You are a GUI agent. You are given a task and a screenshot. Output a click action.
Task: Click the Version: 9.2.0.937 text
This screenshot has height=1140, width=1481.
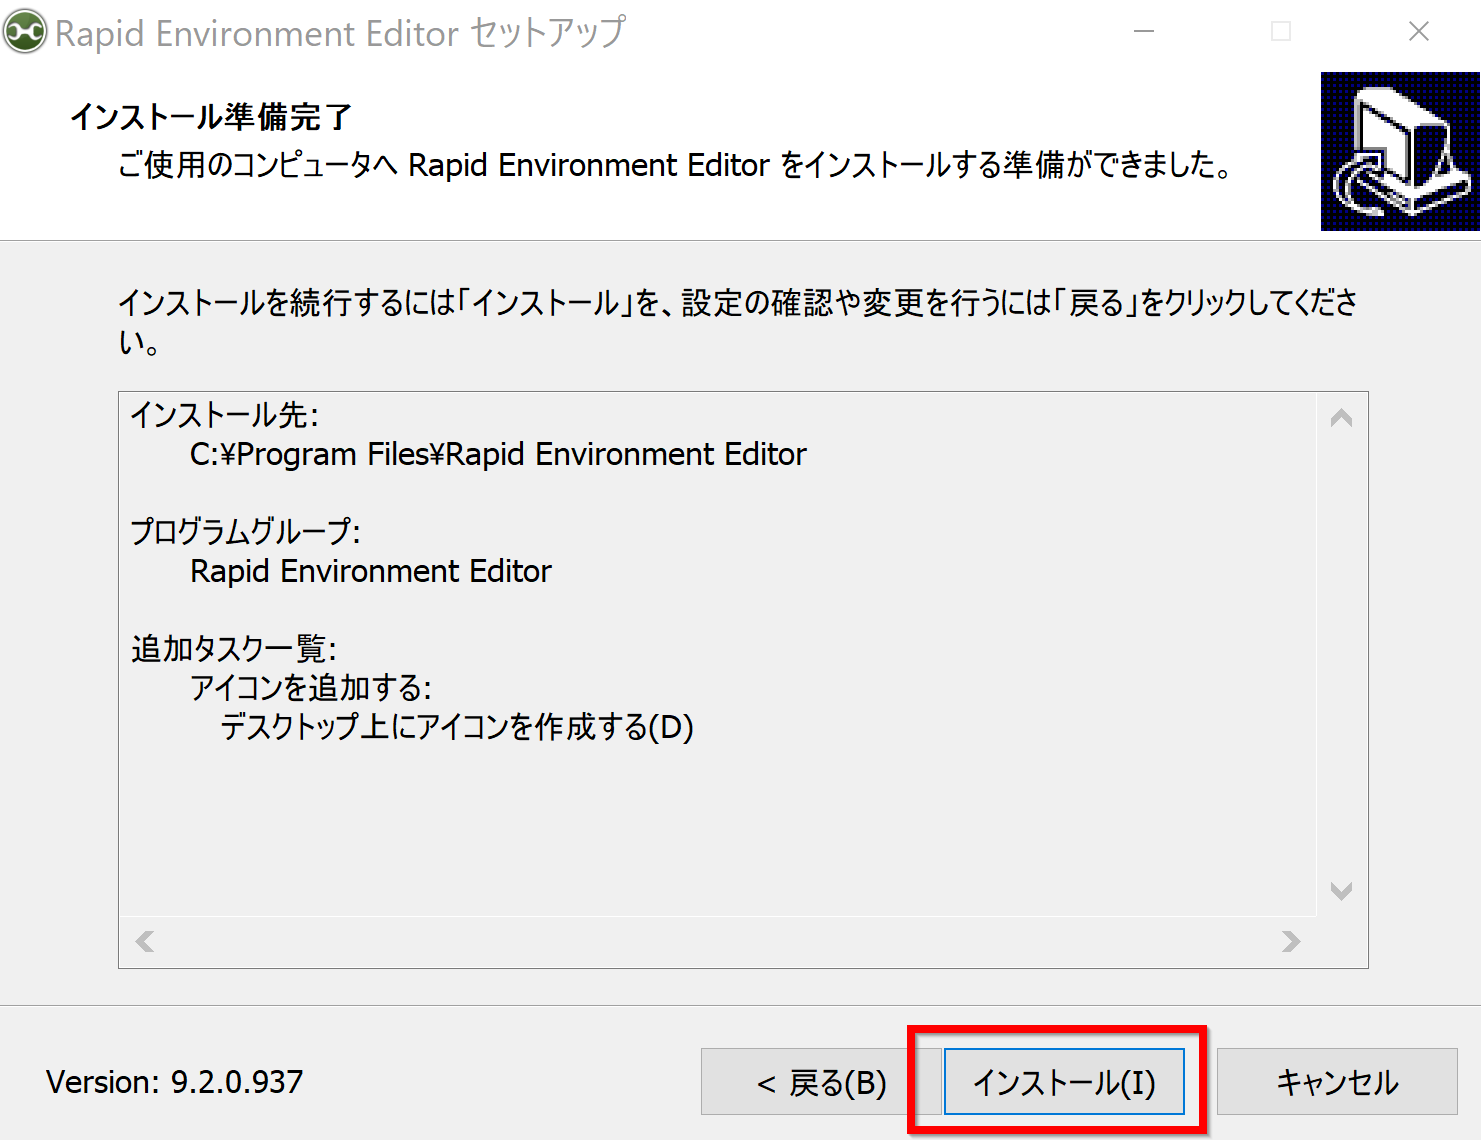pos(175,1082)
